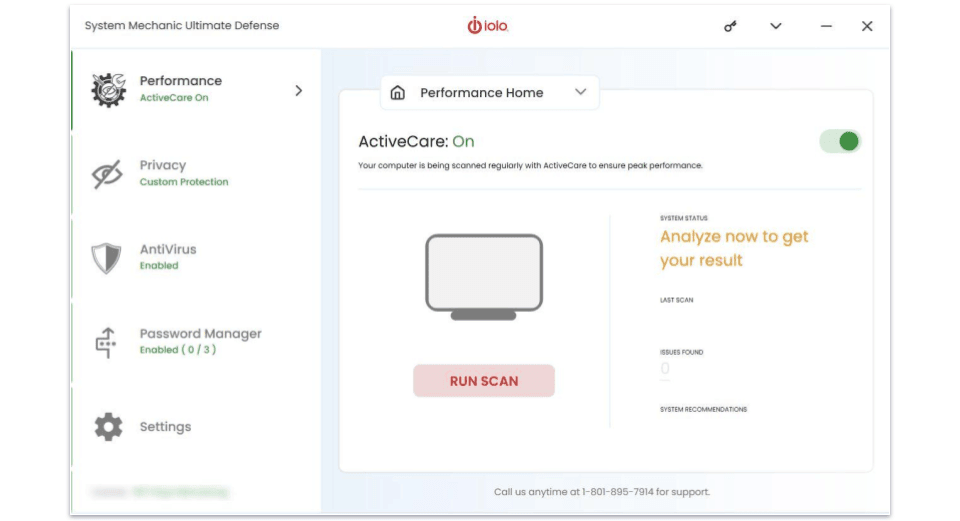Open Settings with the gear icon

point(108,427)
